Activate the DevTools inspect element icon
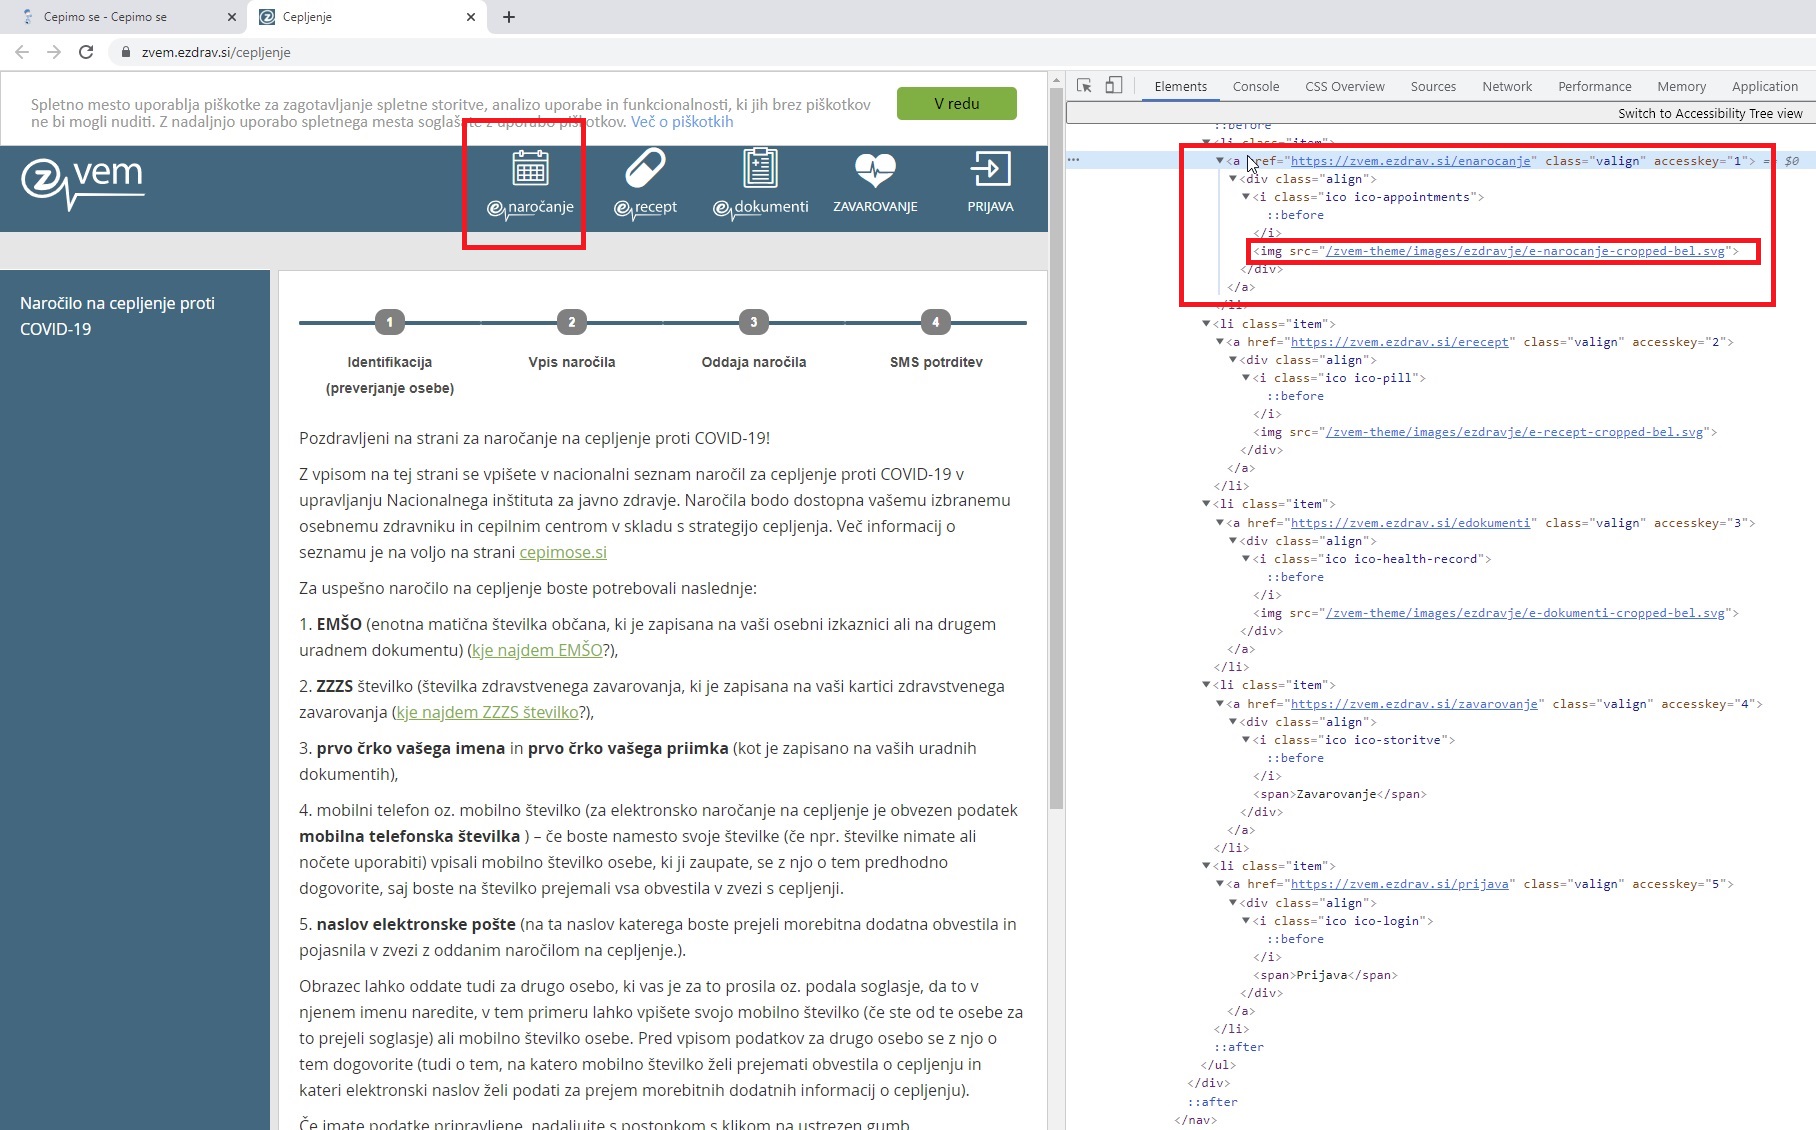Screen dimensions: 1816x1130 tap(1084, 86)
